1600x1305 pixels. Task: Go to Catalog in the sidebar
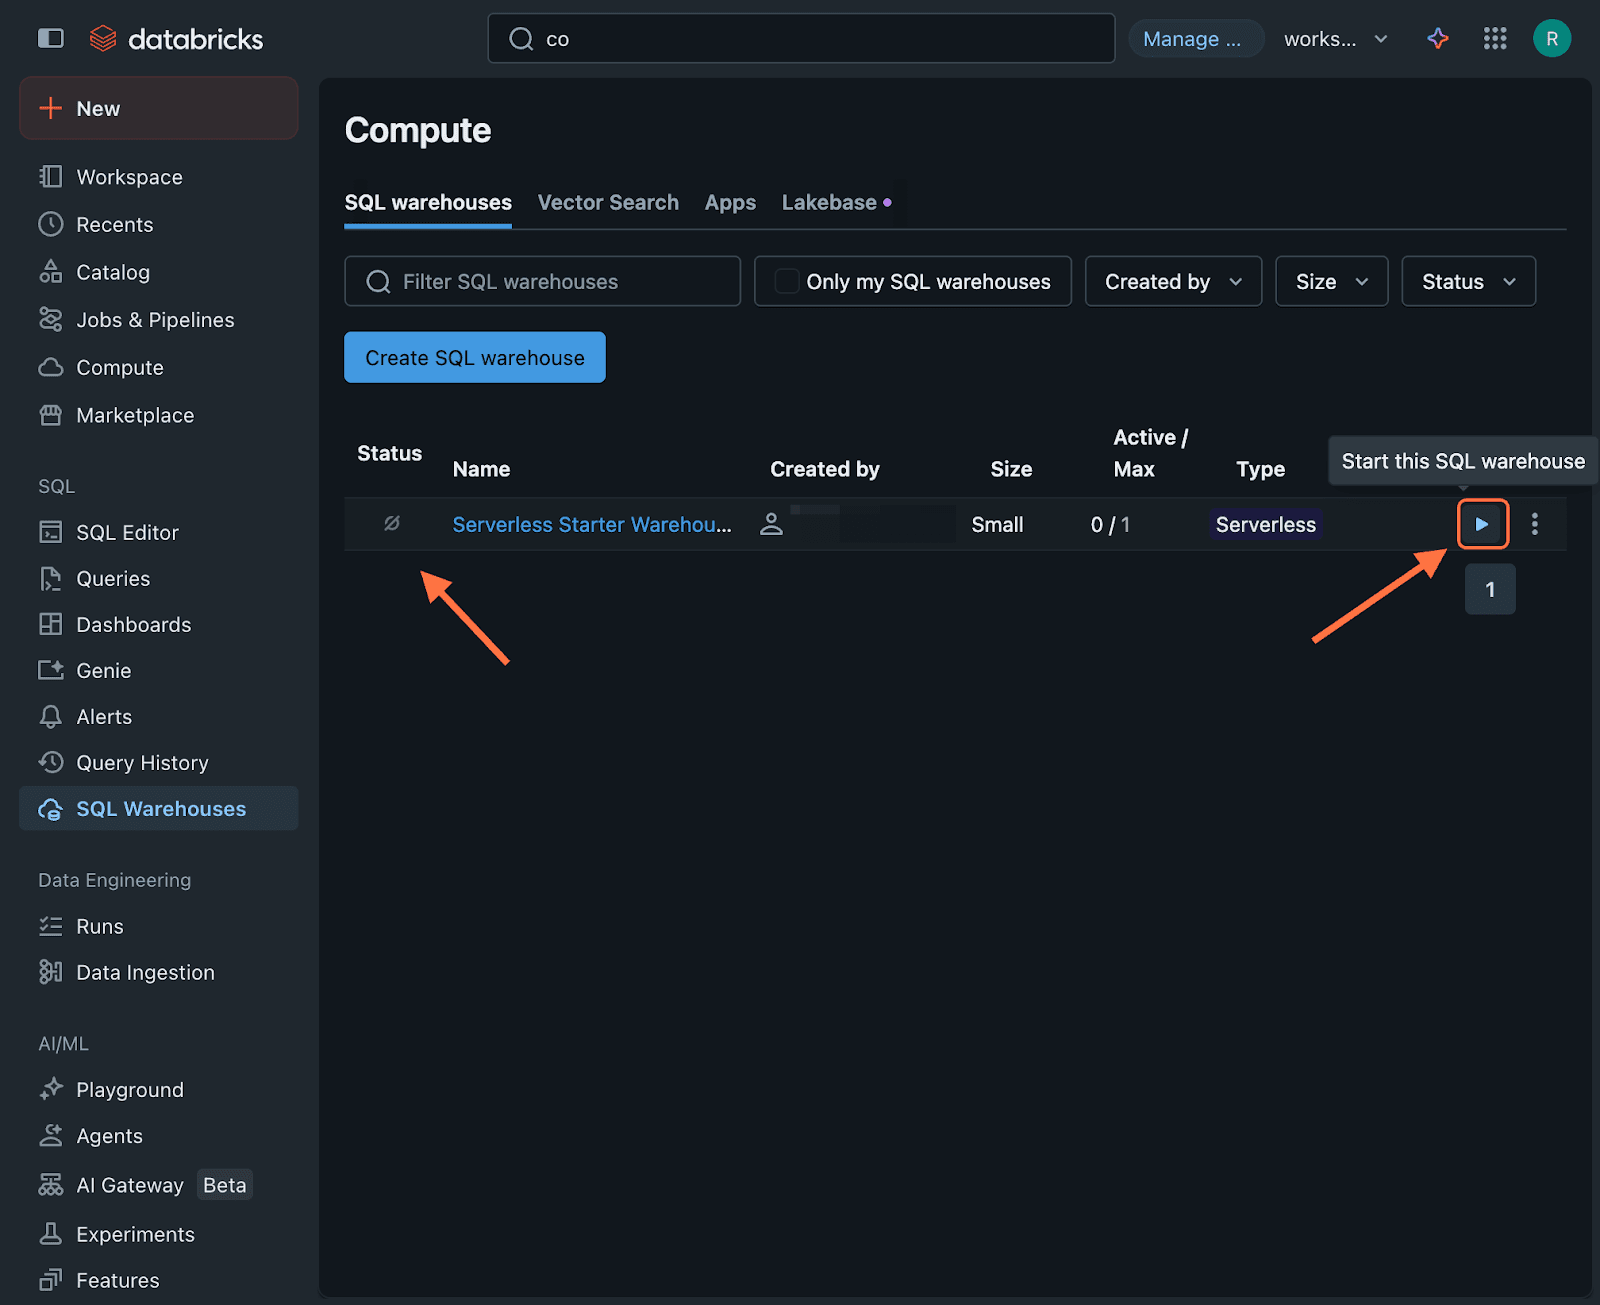pos(112,272)
